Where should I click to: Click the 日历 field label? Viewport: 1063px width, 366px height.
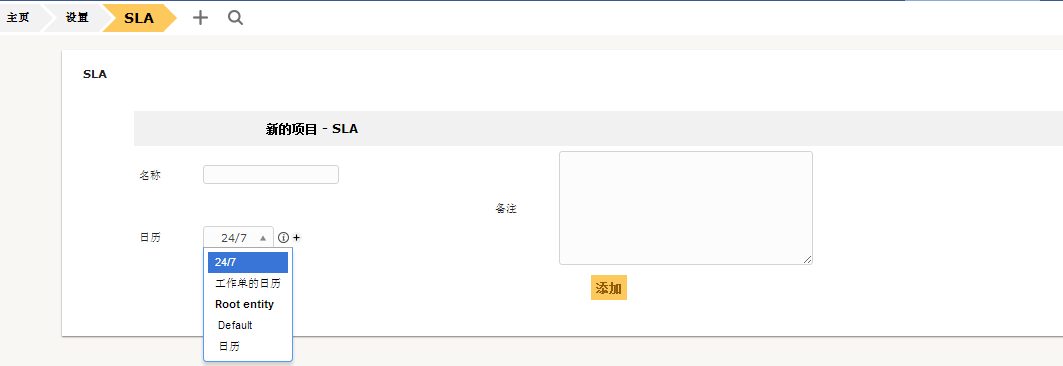150,237
